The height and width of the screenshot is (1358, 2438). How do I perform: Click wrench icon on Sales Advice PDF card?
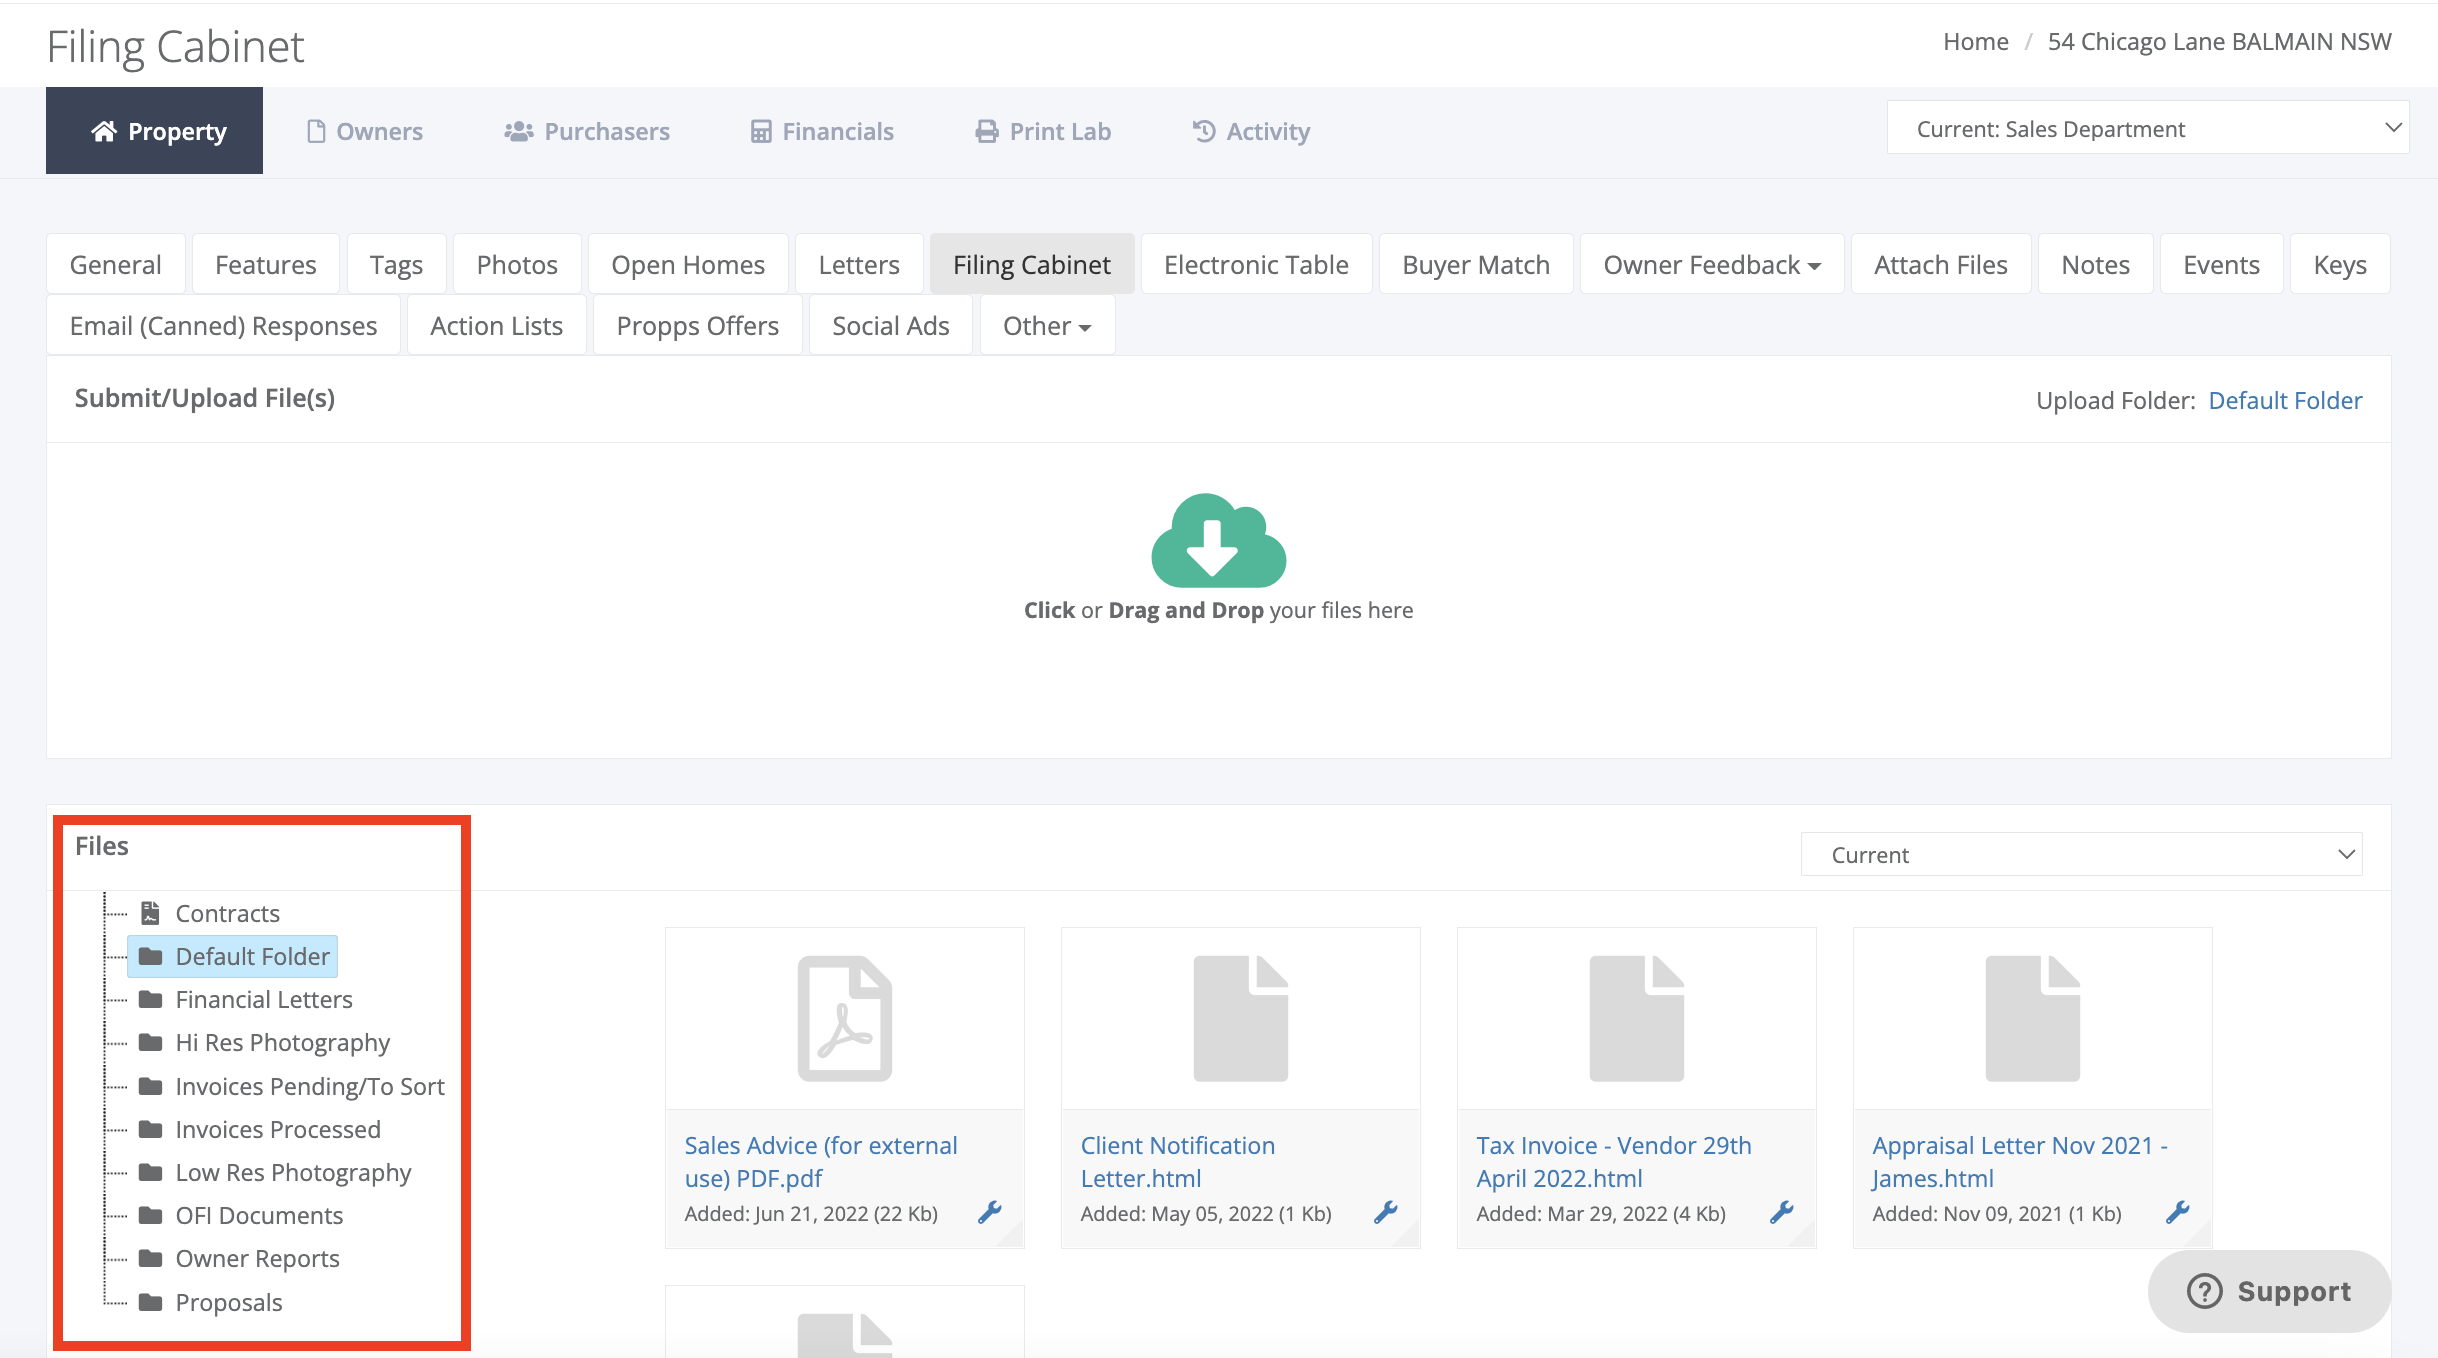click(x=990, y=1212)
